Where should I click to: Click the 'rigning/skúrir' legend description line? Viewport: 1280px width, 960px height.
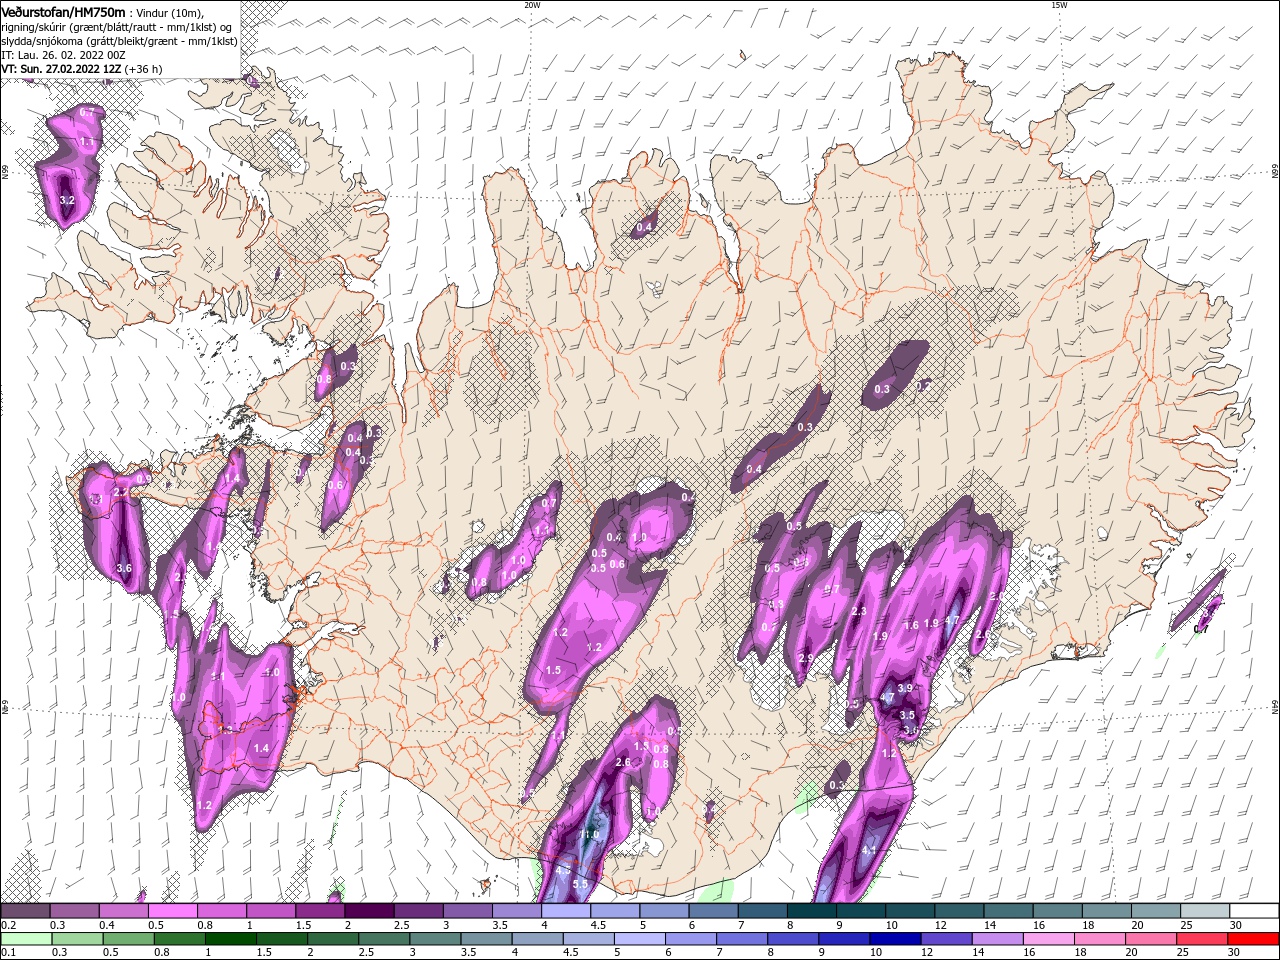click(x=118, y=27)
